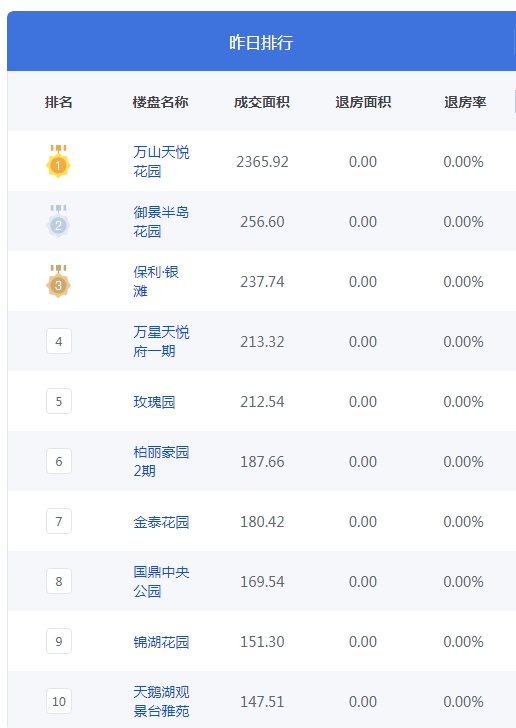This screenshot has height=728, width=516.
Task: Click the rank 4 number badge
Action: (x=59, y=341)
